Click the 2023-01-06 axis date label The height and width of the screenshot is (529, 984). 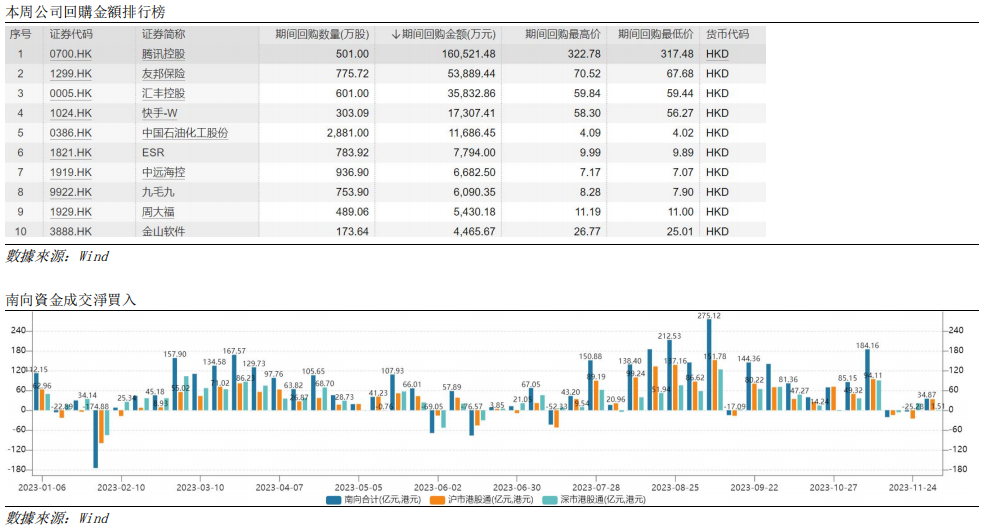click(41, 488)
